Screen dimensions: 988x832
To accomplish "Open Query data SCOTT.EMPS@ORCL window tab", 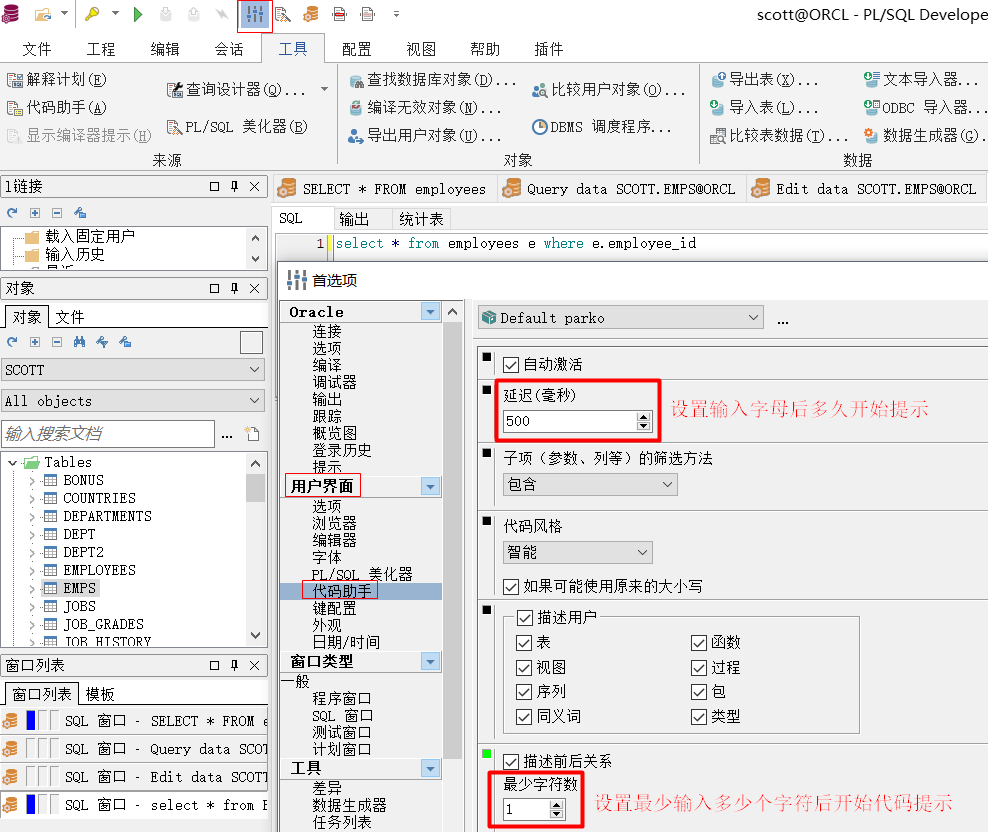I will pos(621,189).
